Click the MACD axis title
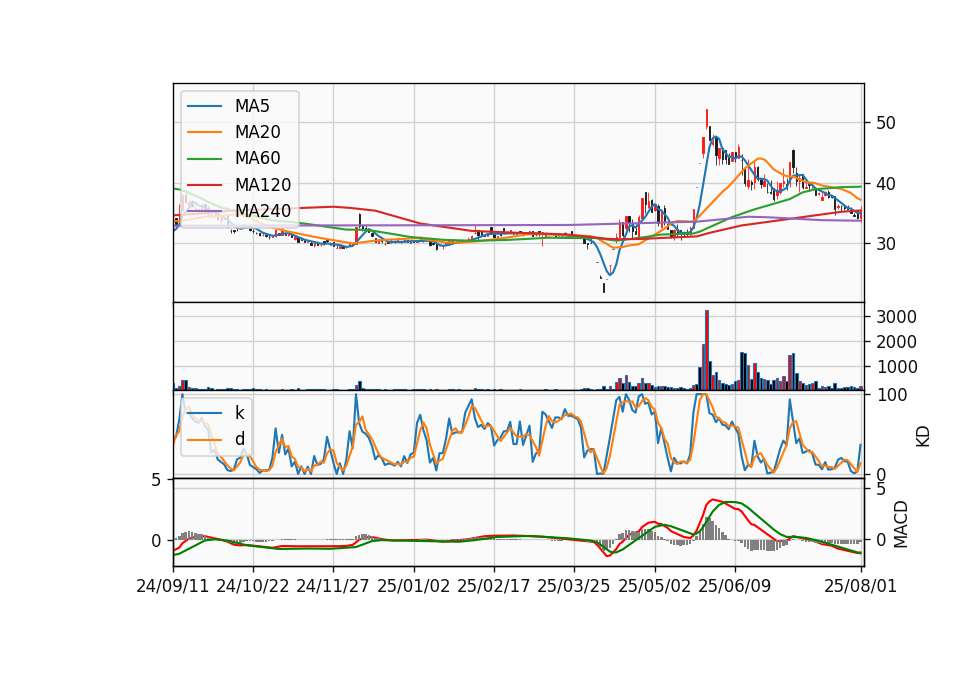The image size is (960, 690). pos(900,525)
